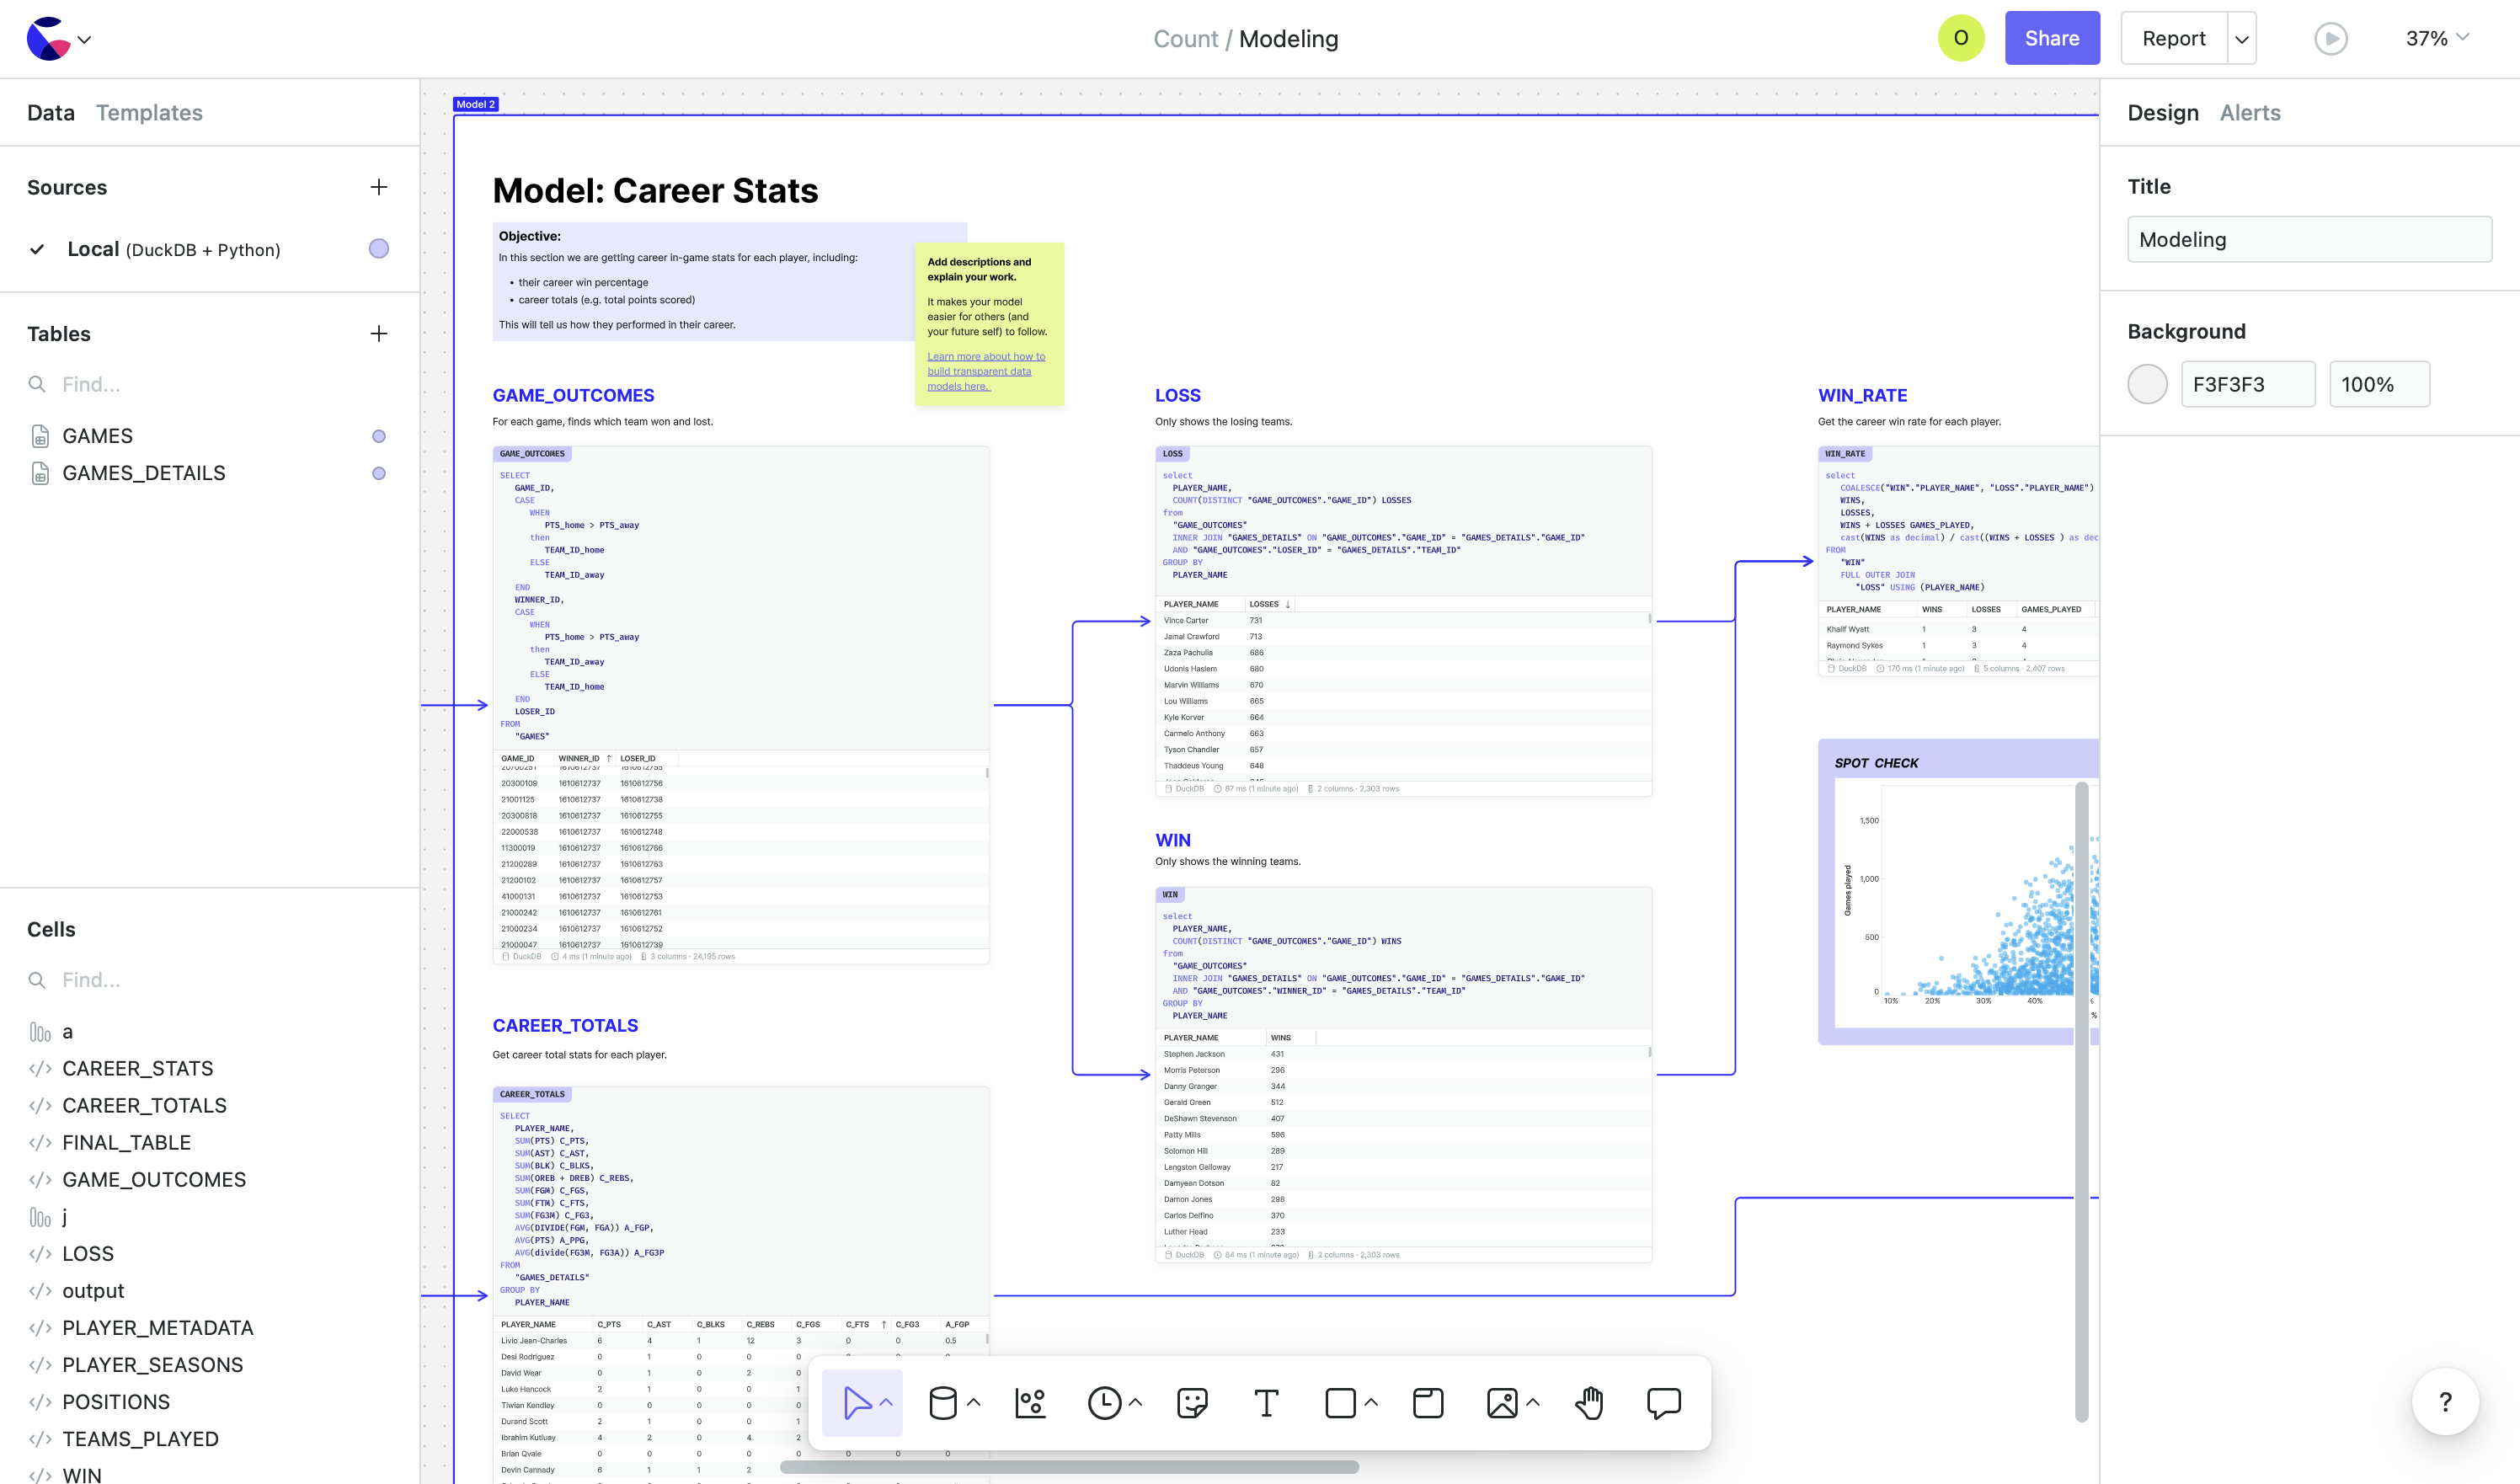The width and height of the screenshot is (2520, 1484).
Task: Toggle the GAMES table status indicator
Action: click(378, 435)
